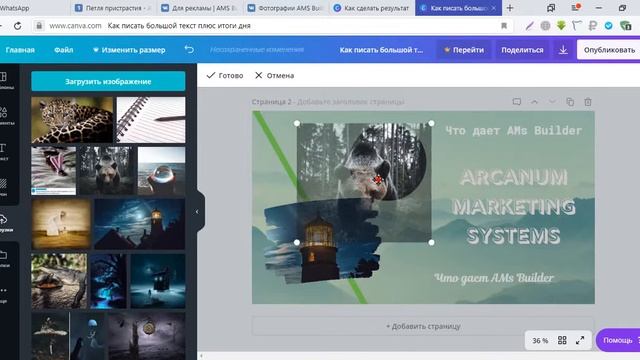Select the pocket watch thumbnail
Screen dimensions: 640x360
(147, 336)
